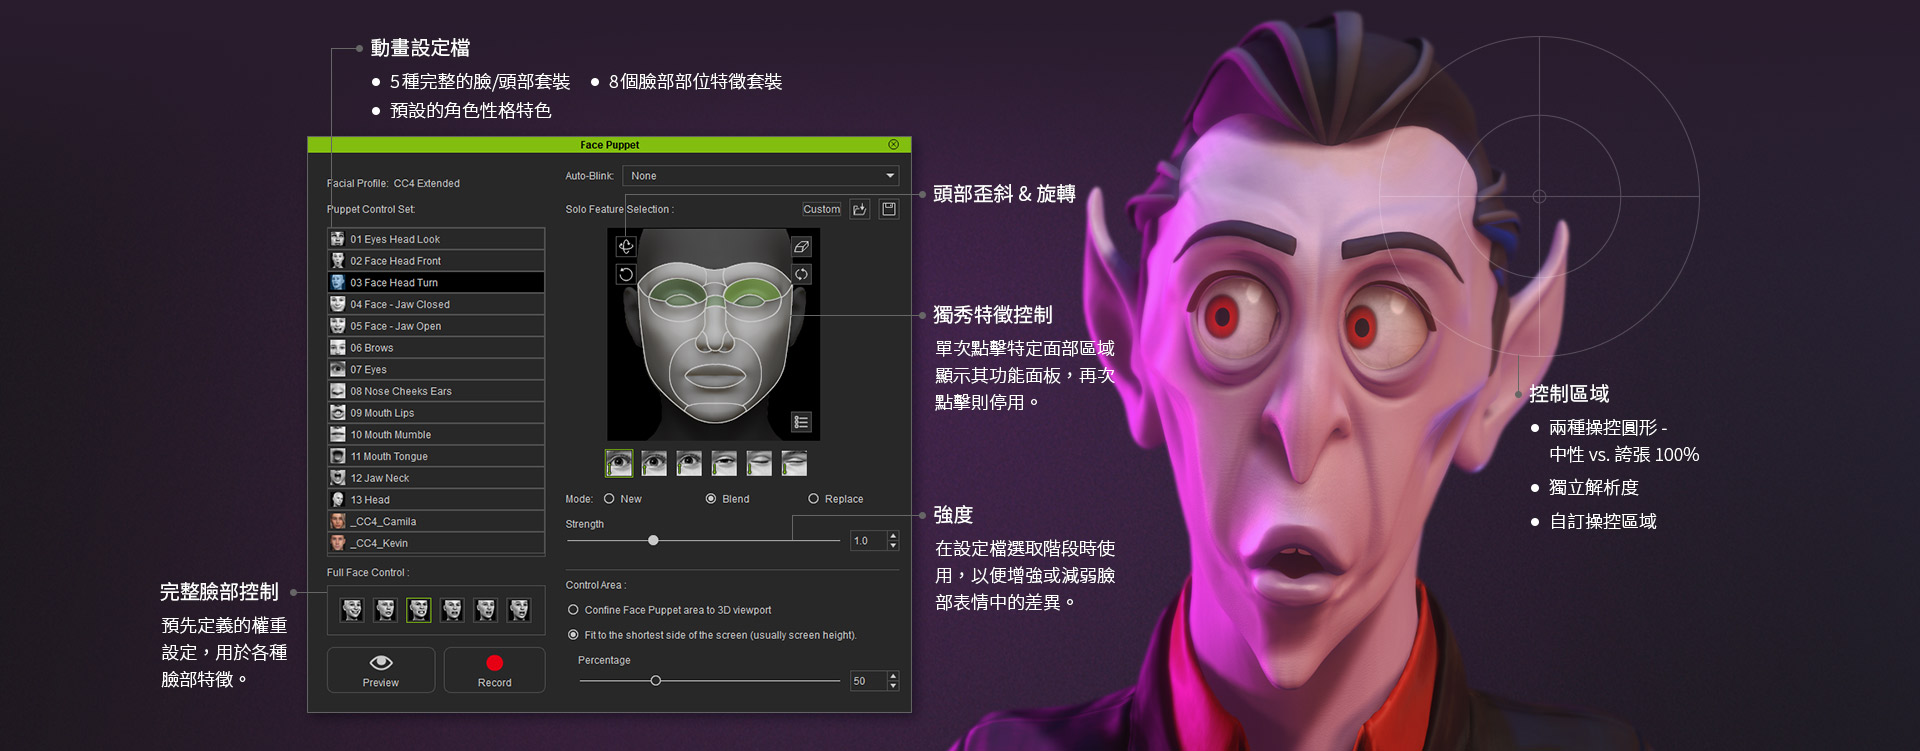Click the Preview eye button
The width and height of the screenshot is (1920, 751).
(x=381, y=670)
